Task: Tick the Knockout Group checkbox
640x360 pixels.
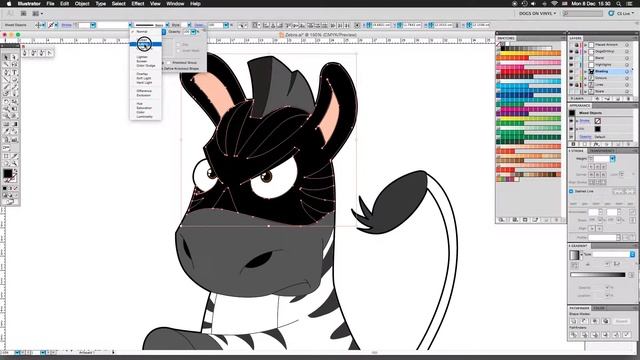Action: (x=169, y=62)
